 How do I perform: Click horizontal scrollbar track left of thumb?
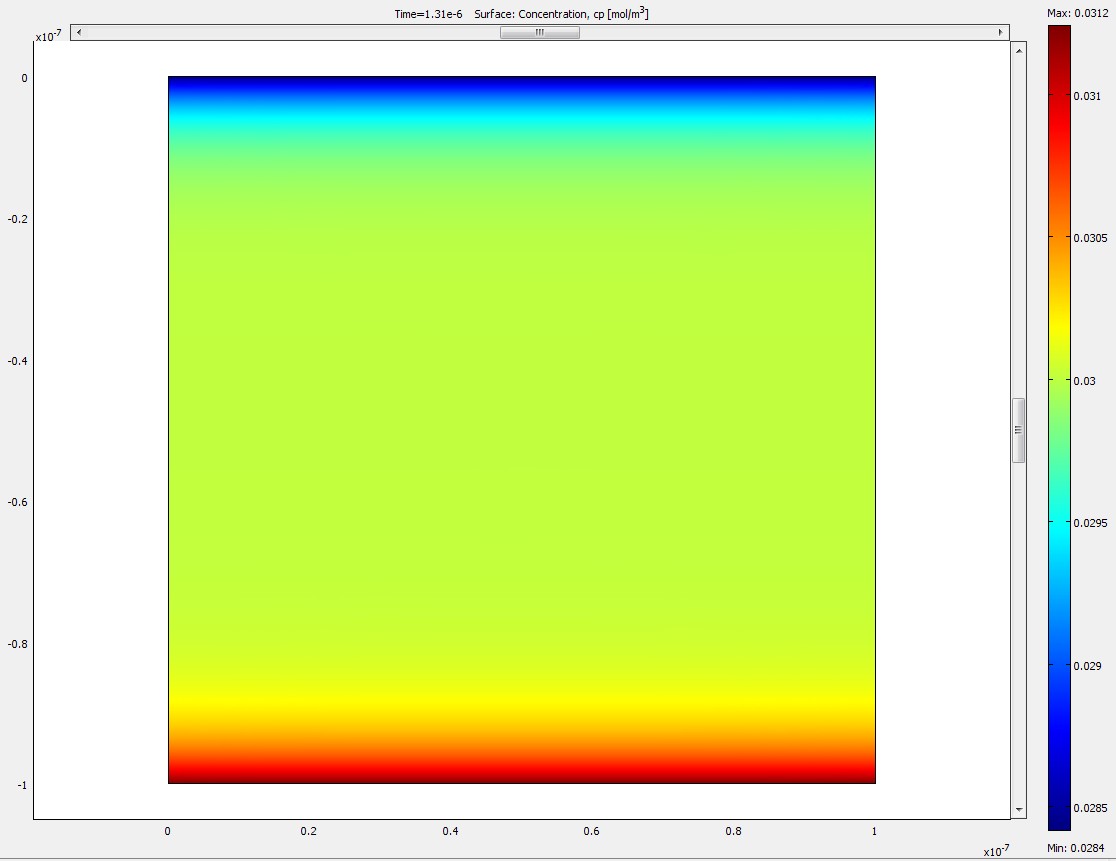pyautogui.click(x=290, y=32)
